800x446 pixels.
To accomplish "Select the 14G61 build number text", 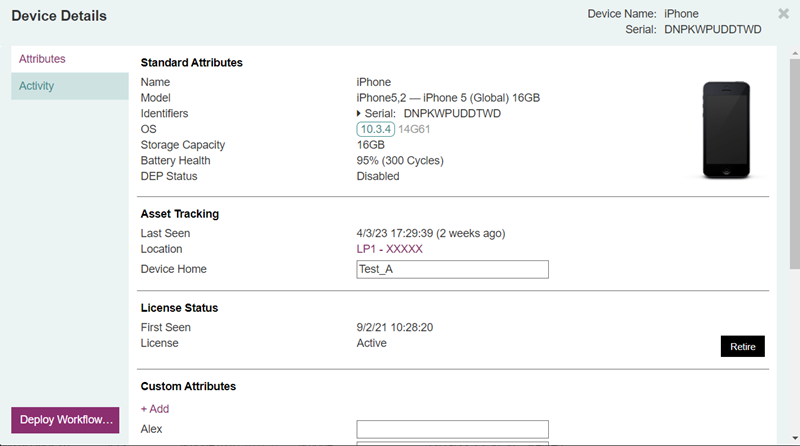I will coord(415,129).
